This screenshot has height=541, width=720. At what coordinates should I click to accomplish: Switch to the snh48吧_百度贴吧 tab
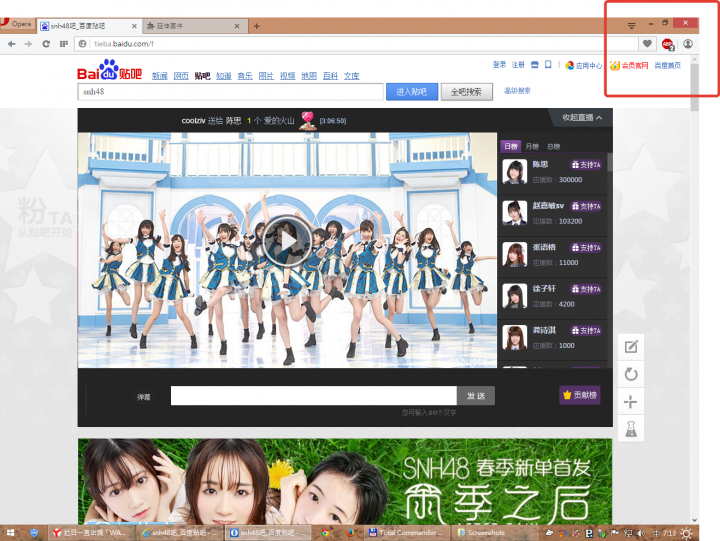click(89, 26)
